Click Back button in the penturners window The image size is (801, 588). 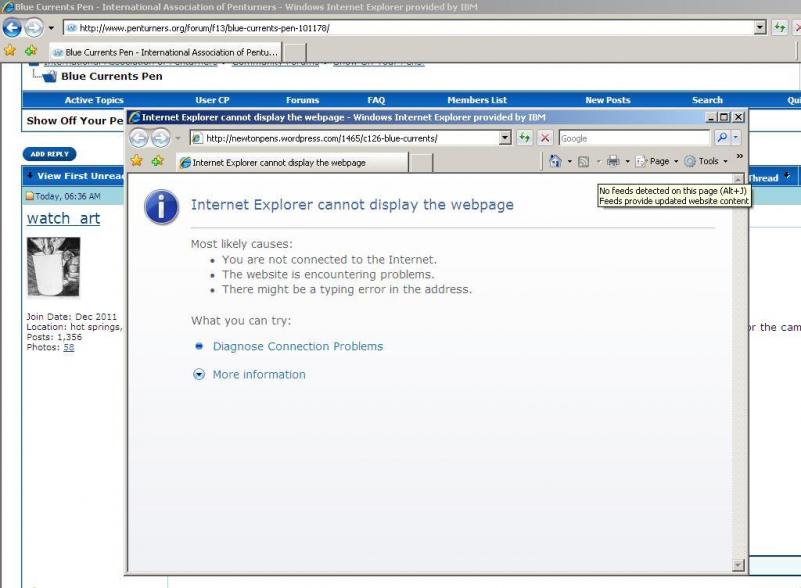coord(12,28)
